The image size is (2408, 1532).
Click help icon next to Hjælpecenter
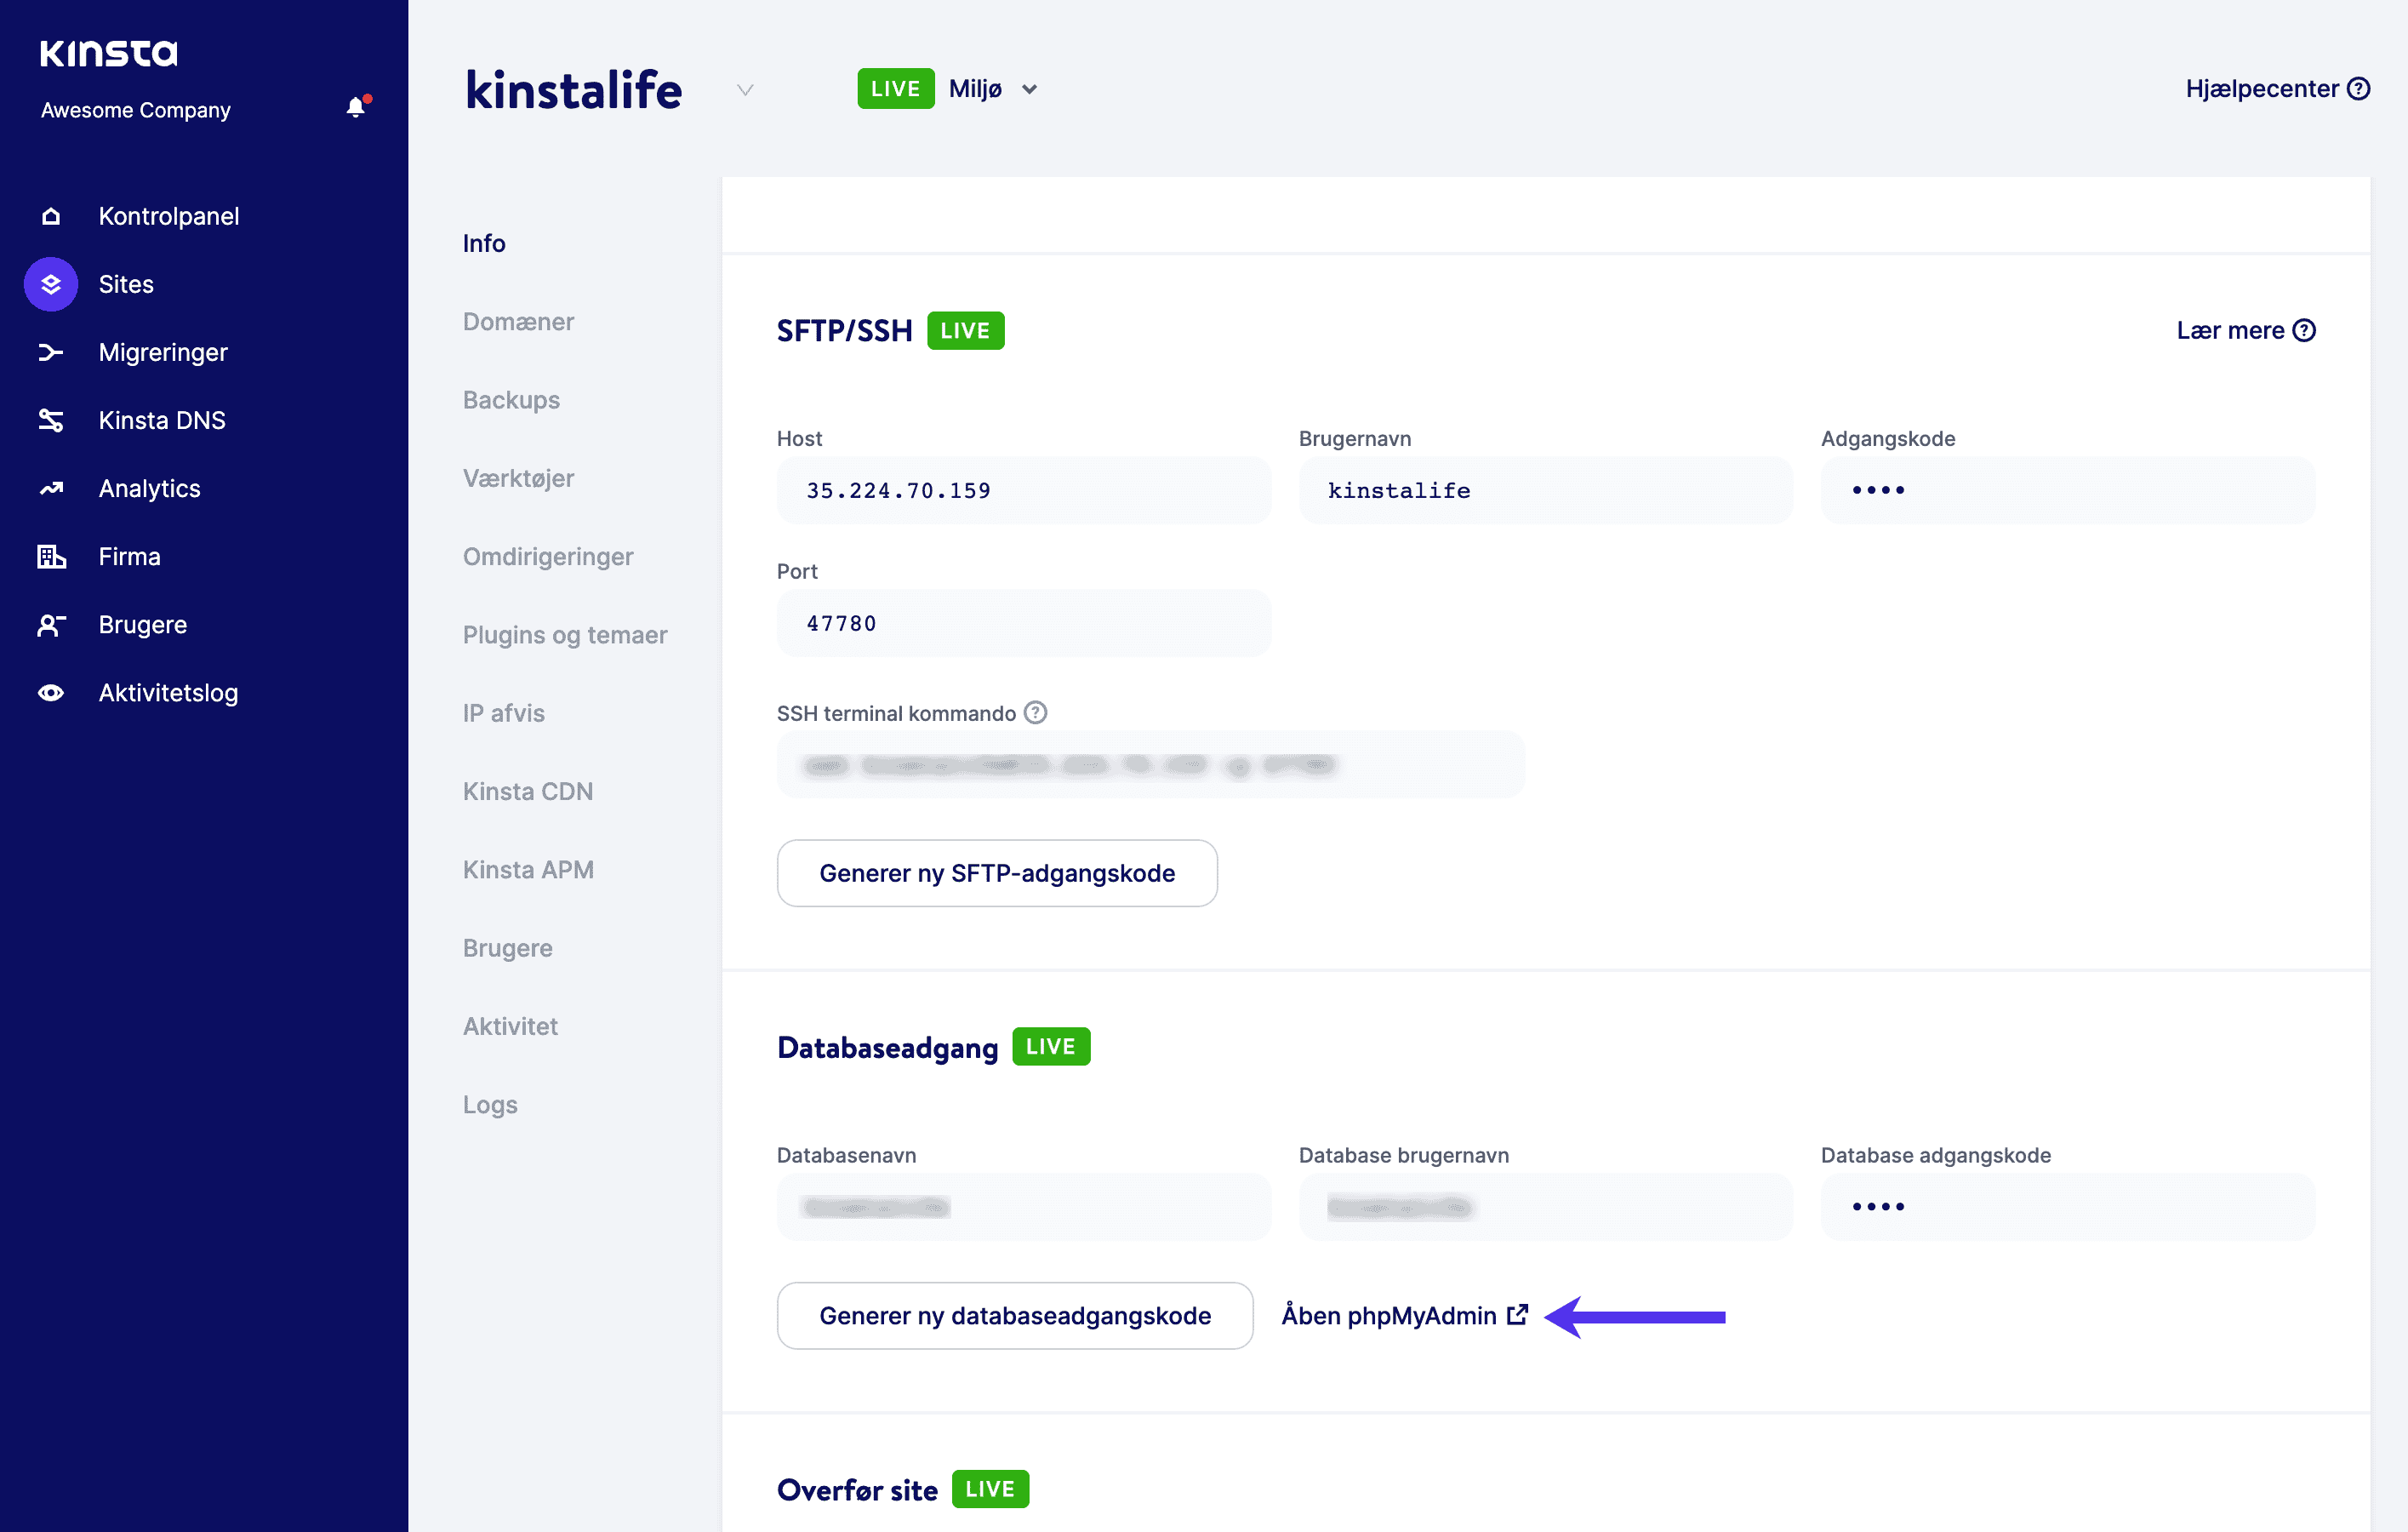coord(2358,89)
